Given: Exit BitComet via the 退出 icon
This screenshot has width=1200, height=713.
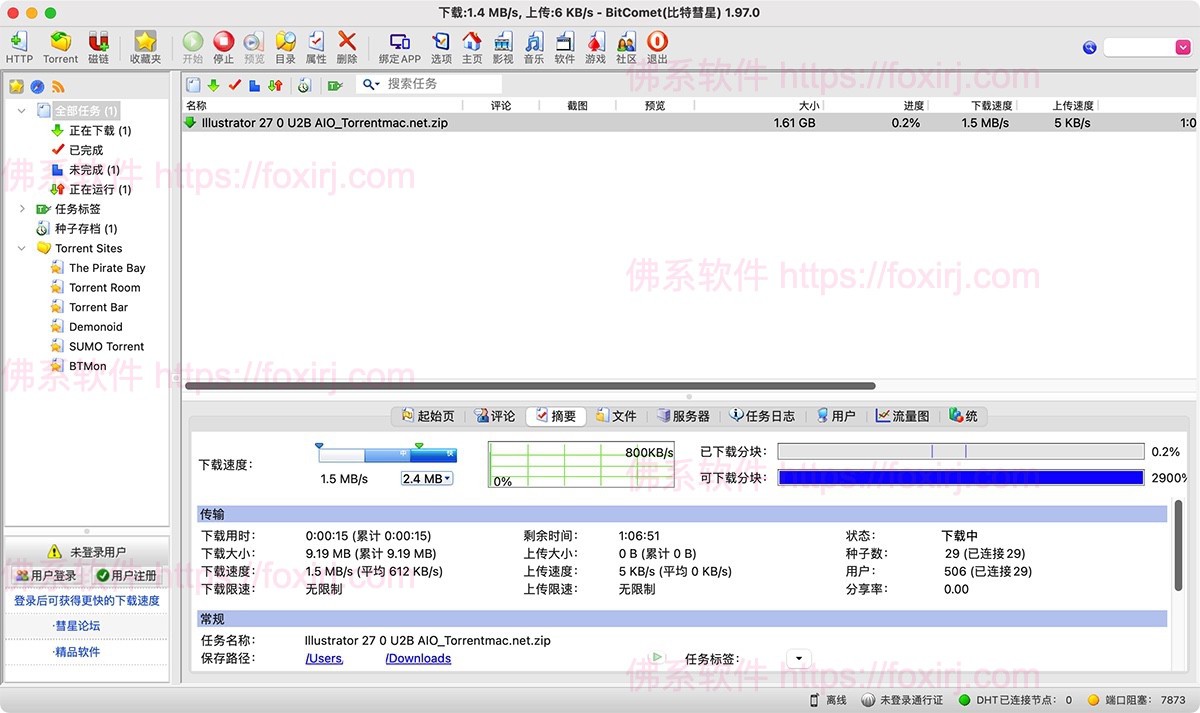Looking at the screenshot, I should click(x=657, y=45).
